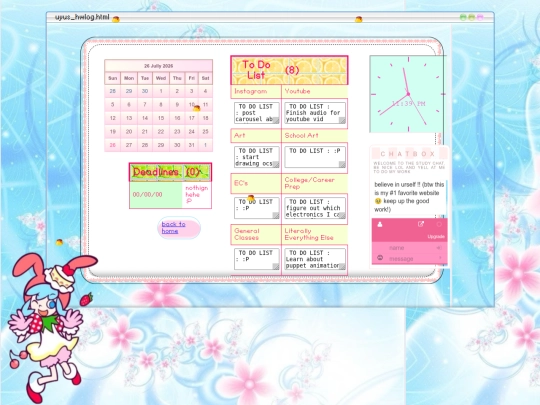Viewport: 540px width, 405px height.
Task: Click the 'College/Career Prep' category label
Action: (x=309, y=183)
